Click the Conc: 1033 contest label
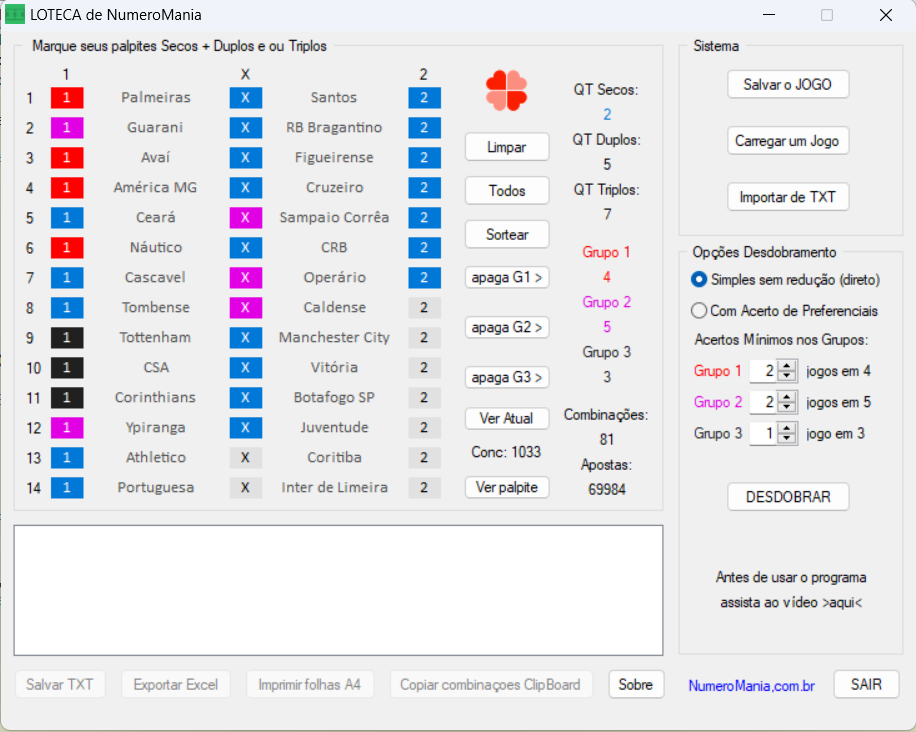 click(x=506, y=452)
